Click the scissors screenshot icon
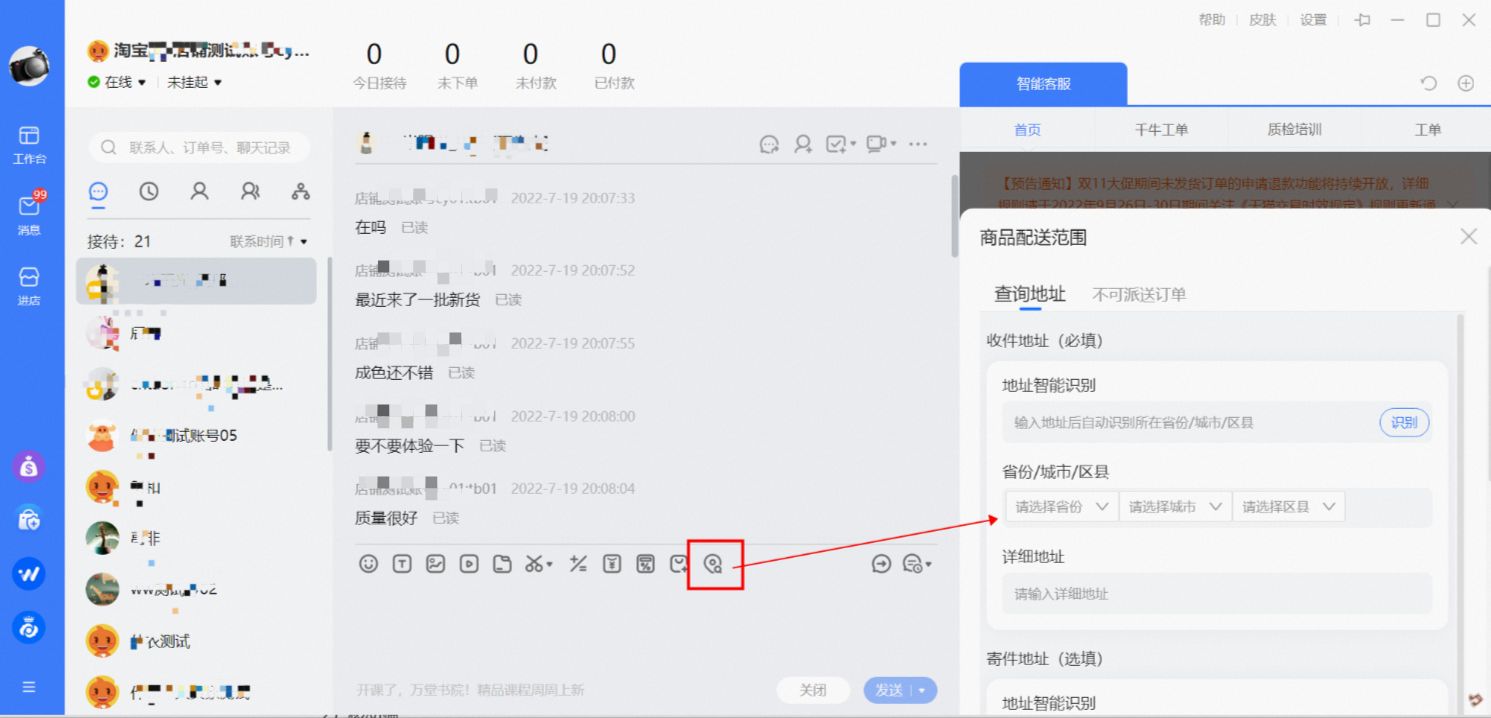The image size is (1491, 718). pos(535,564)
